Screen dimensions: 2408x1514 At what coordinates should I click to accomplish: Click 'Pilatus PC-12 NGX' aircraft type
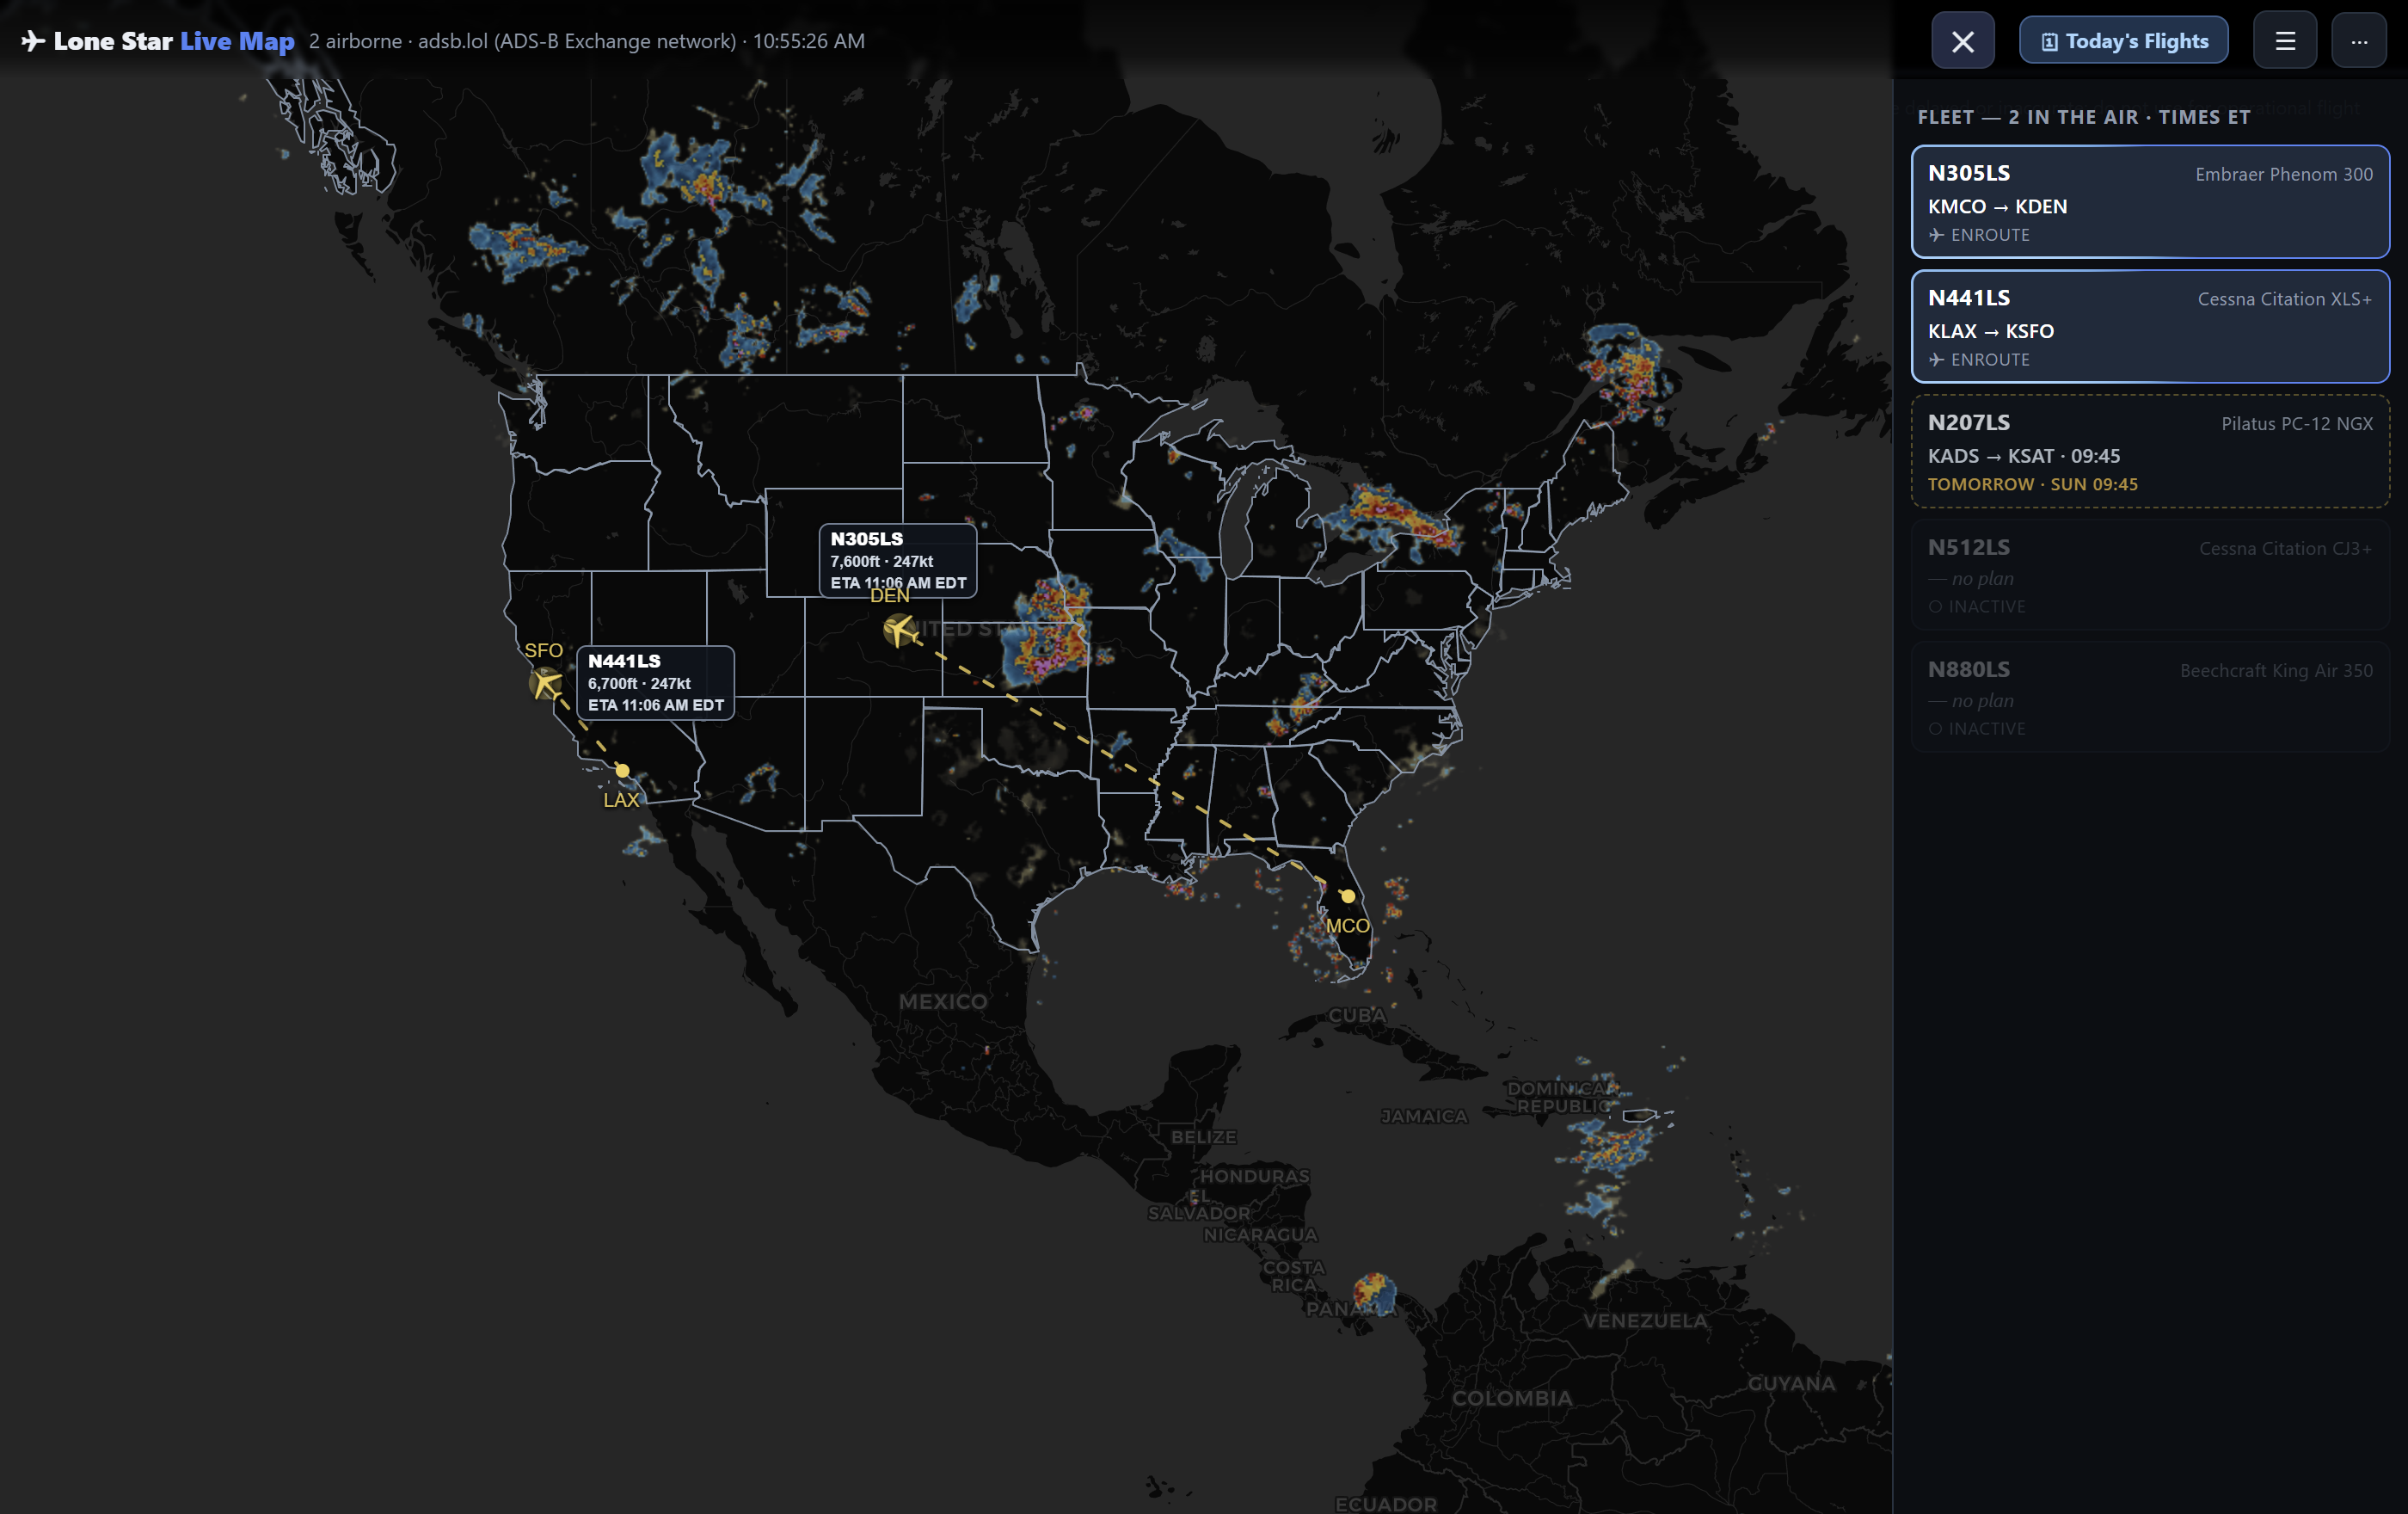2296,424
